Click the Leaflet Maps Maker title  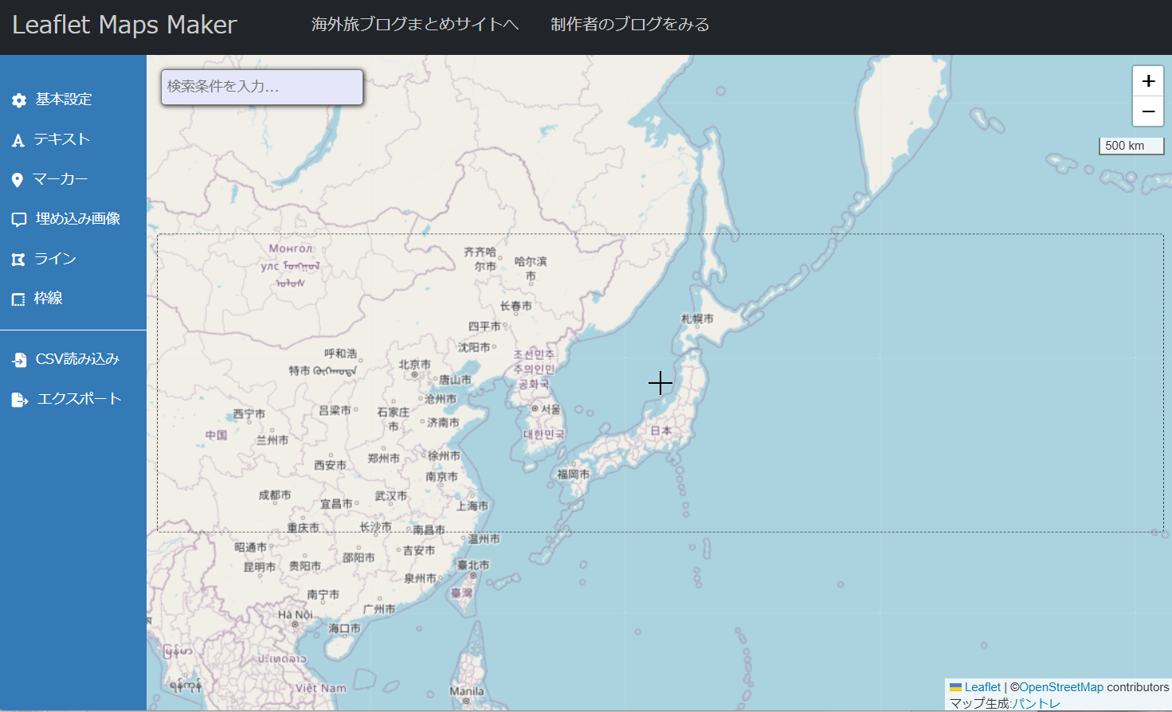point(124,25)
